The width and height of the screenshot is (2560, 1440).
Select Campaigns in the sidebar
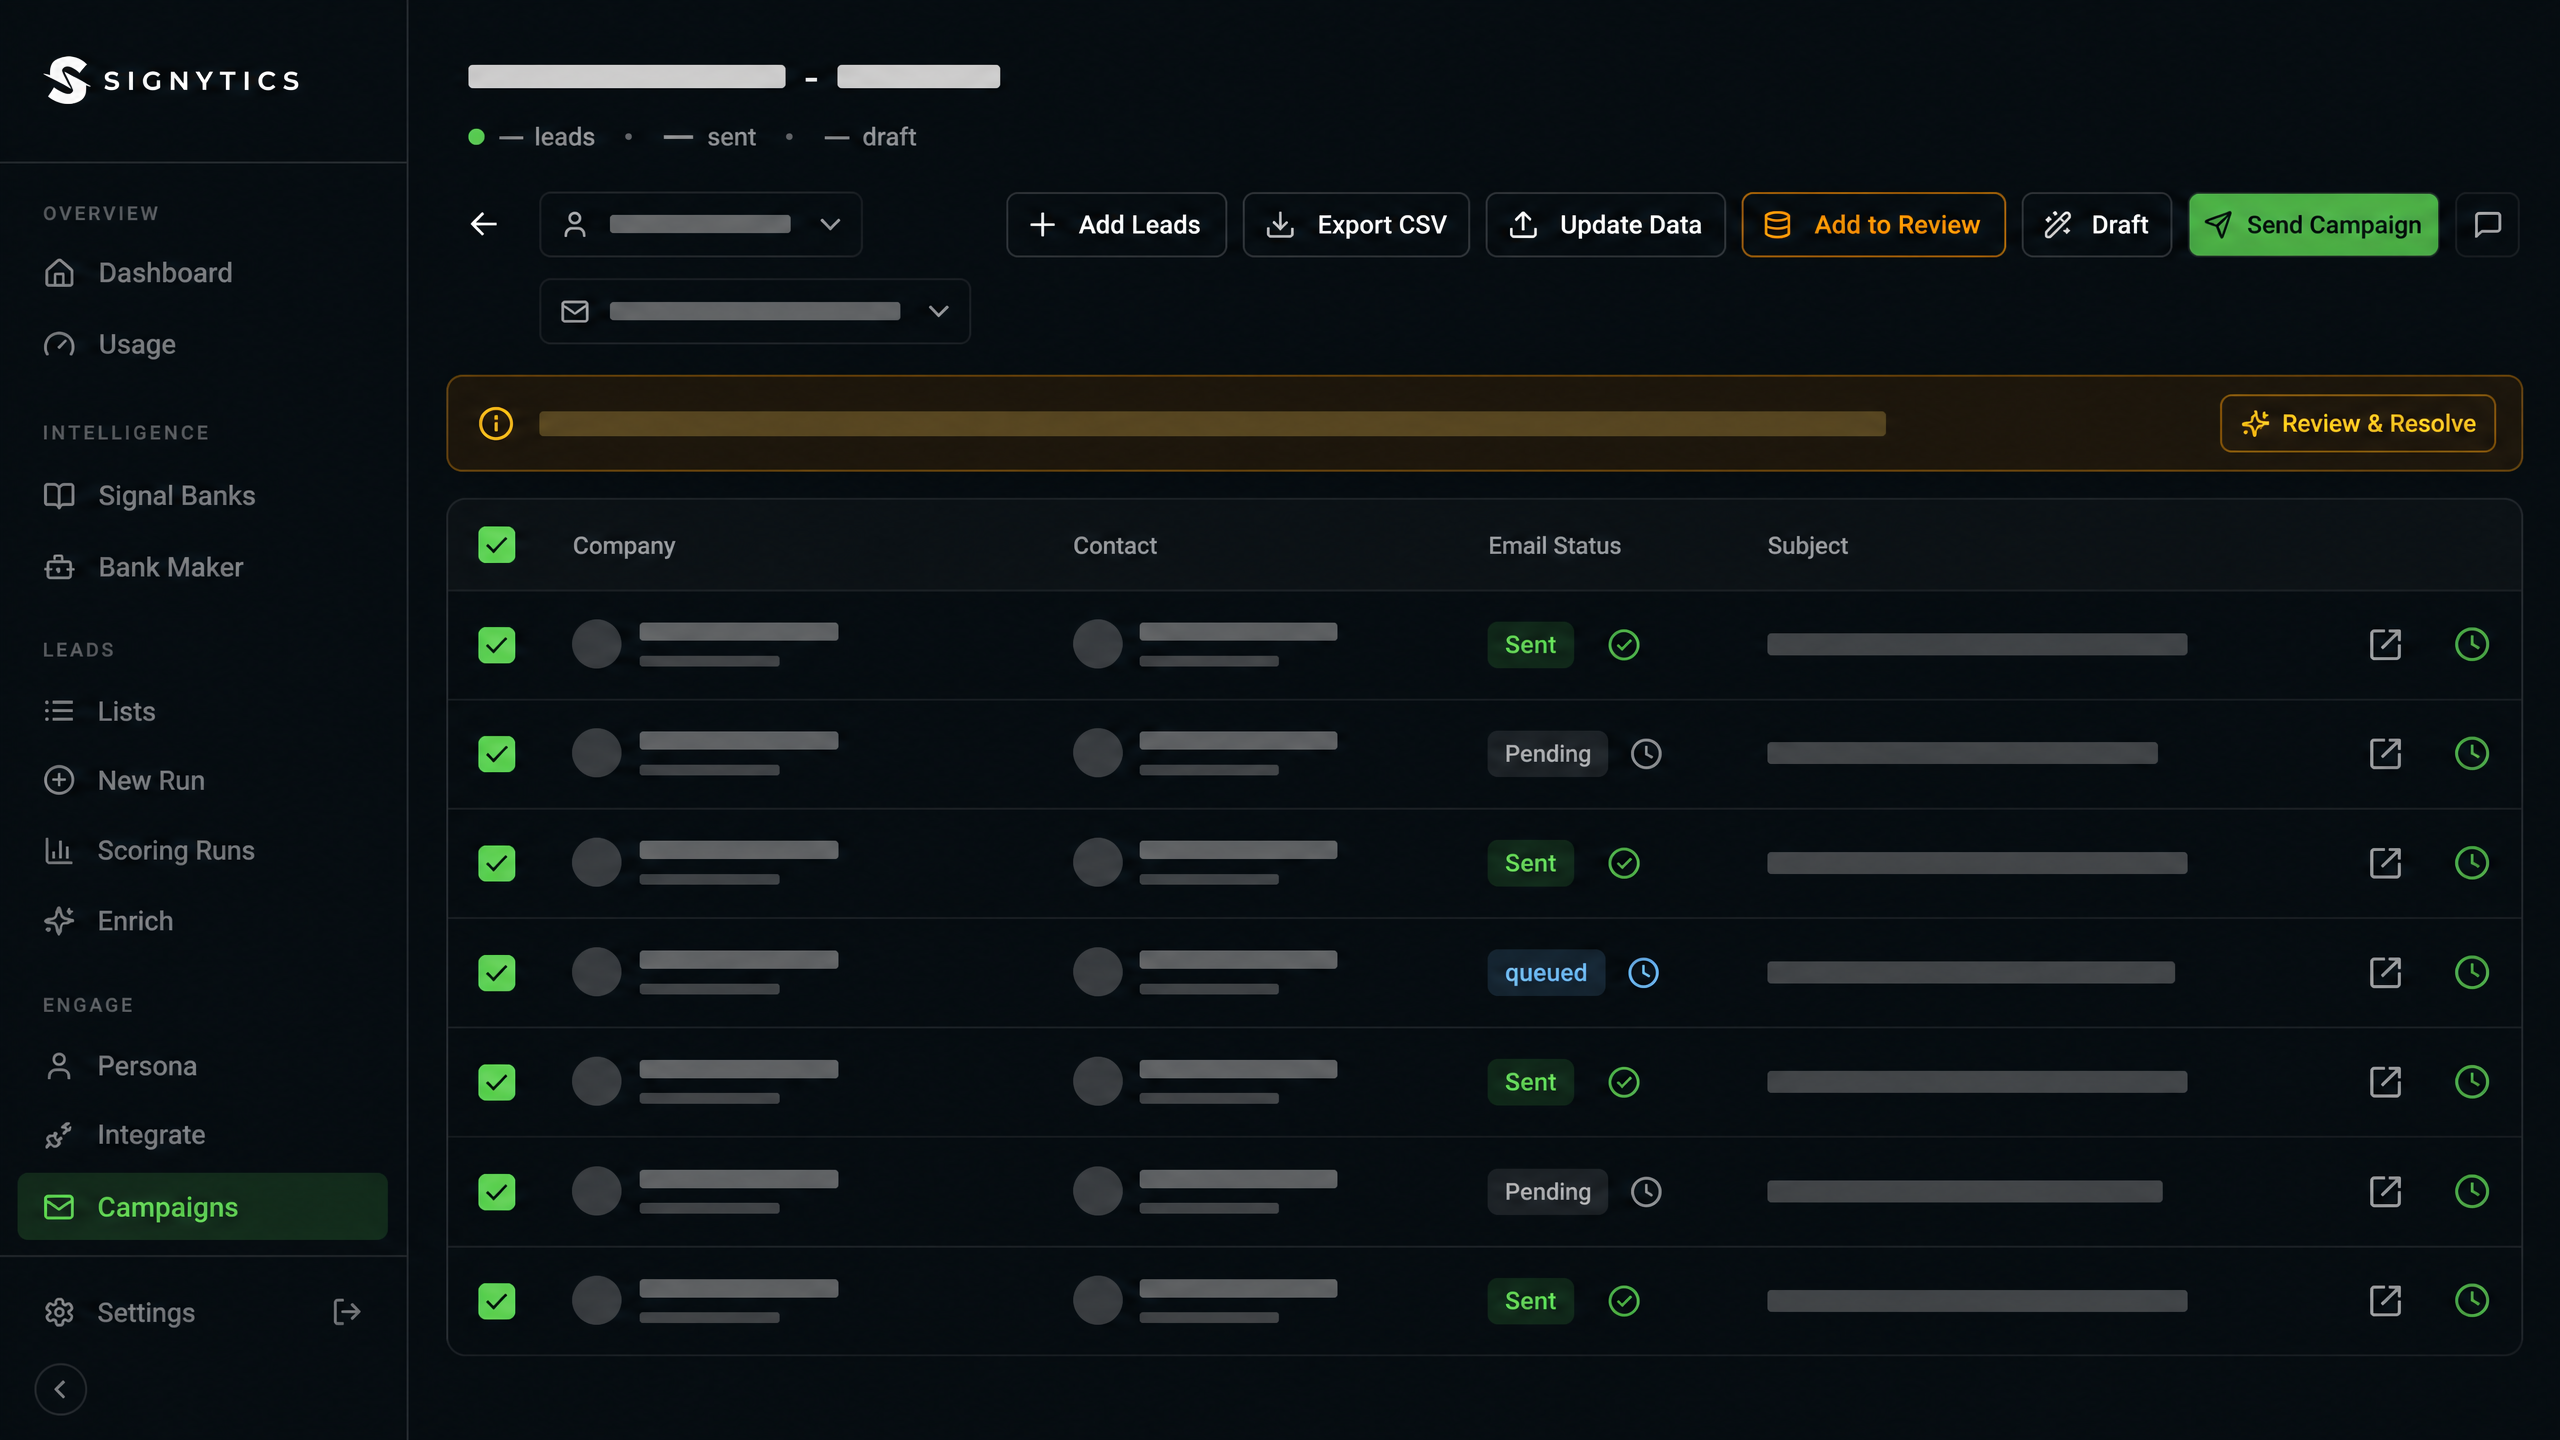point(202,1207)
